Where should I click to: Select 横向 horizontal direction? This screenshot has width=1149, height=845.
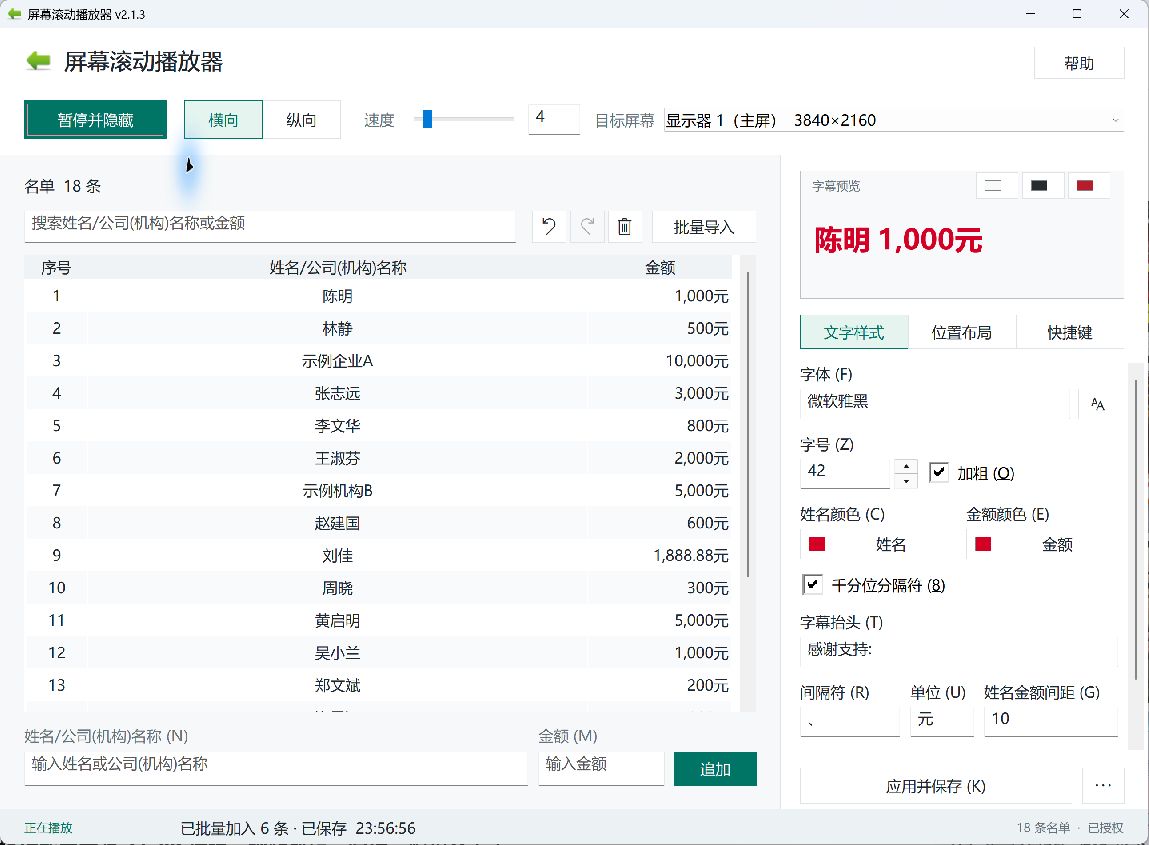pos(223,119)
